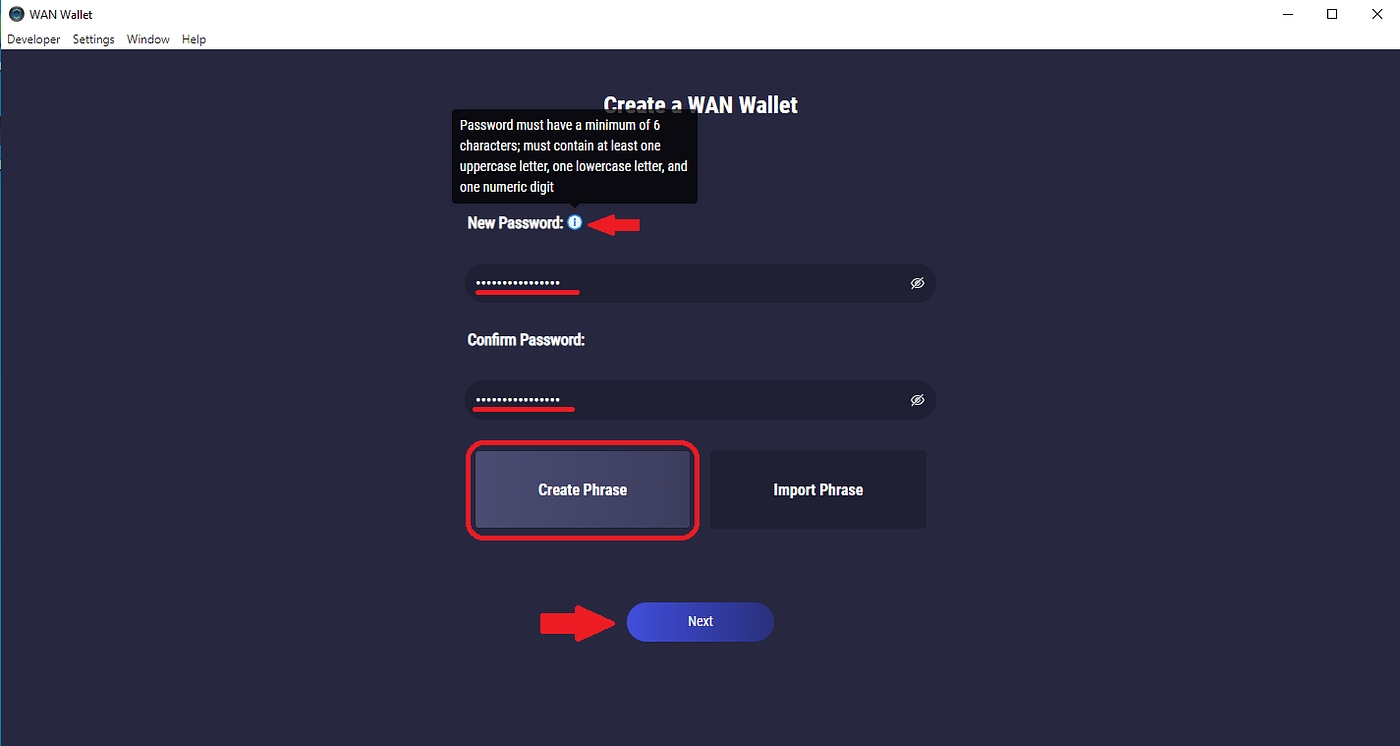The height and width of the screenshot is (746, 1400).
Task: Click the Next button
Action: 700,622
